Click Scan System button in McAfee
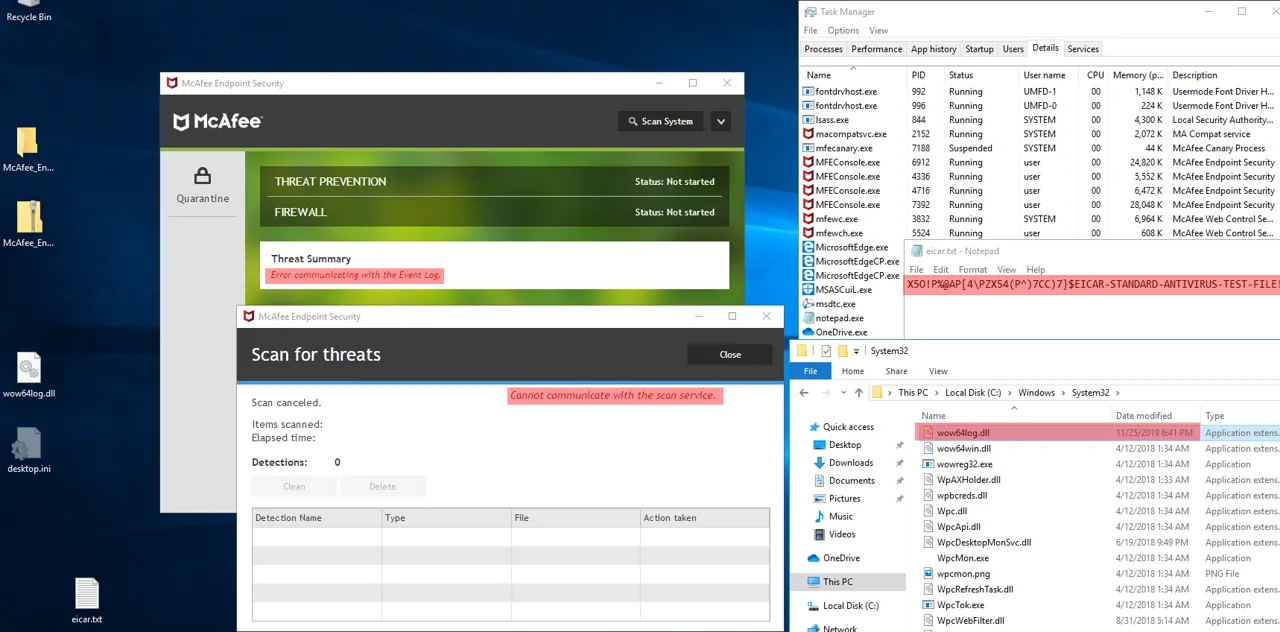The image size is (1280, 632). [661, 121]
